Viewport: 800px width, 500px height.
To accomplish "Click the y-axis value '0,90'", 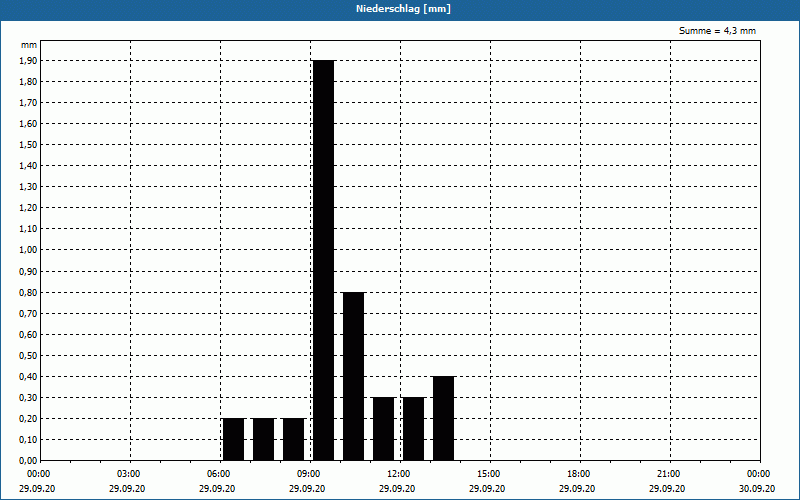I will coord(28,271).
